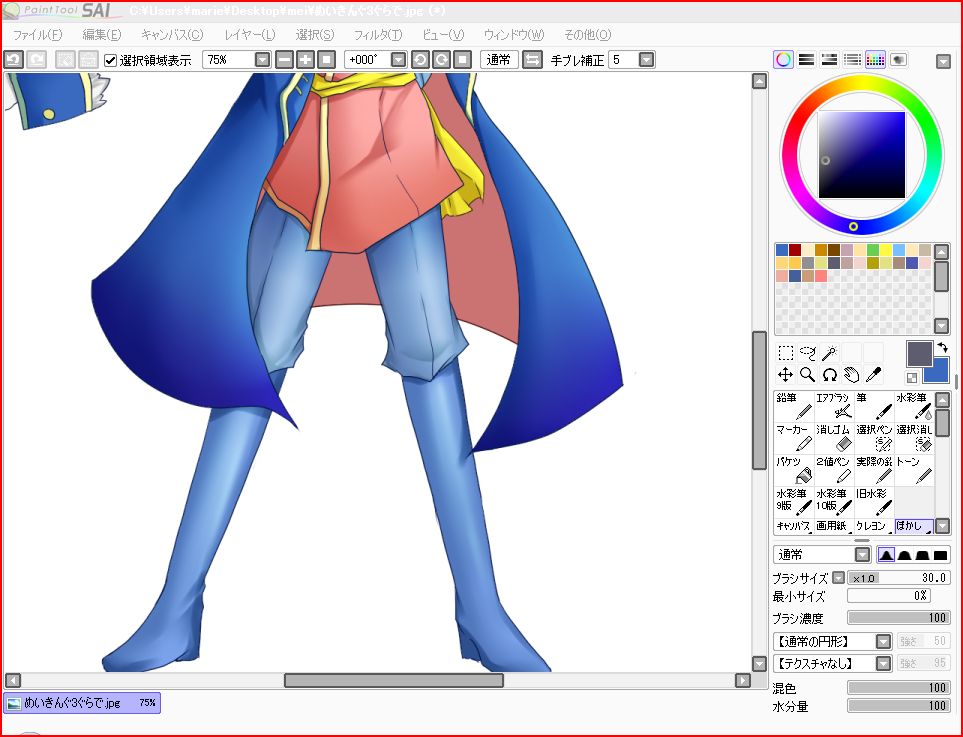Choose the バケツ bucket fill tool

coord(793,470)
